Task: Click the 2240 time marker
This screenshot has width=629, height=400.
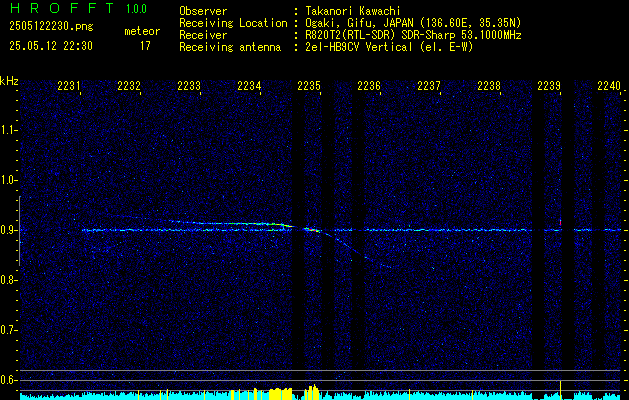Action: pyautogui.click(x=609, y=85)
